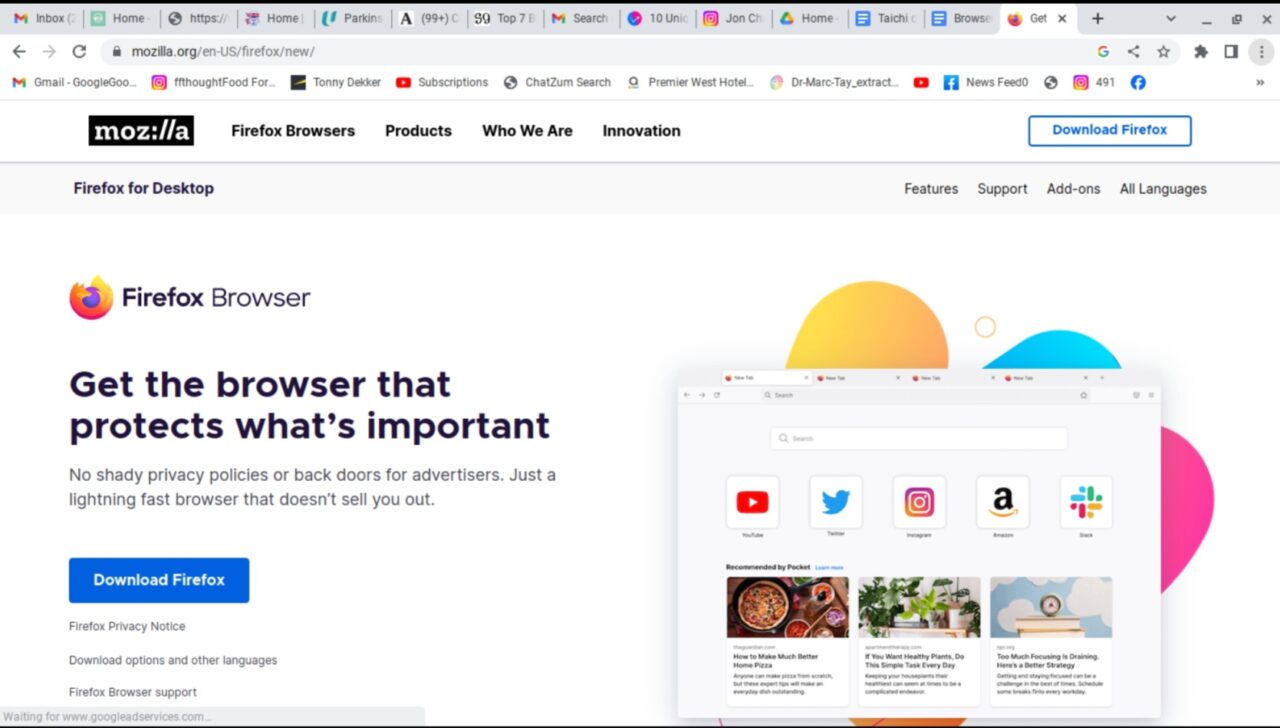1280x728 pixels.
Task: Open the Who We Are menu
Action: [527, 131]
